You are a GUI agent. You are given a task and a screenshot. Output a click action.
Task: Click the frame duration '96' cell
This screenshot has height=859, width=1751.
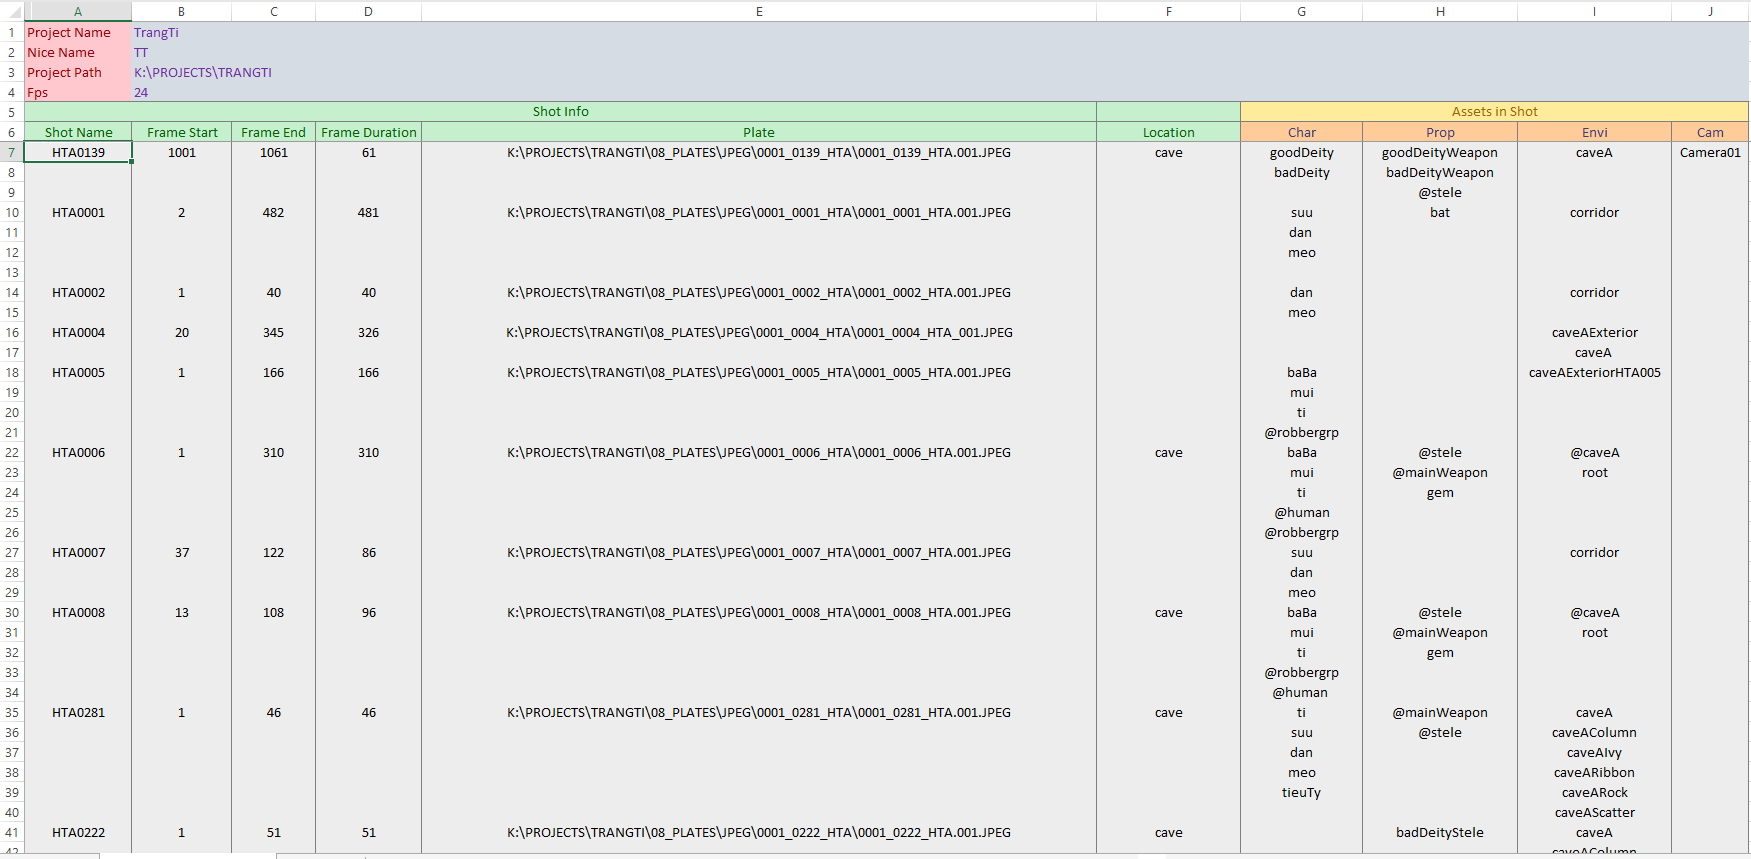point(368,612)
